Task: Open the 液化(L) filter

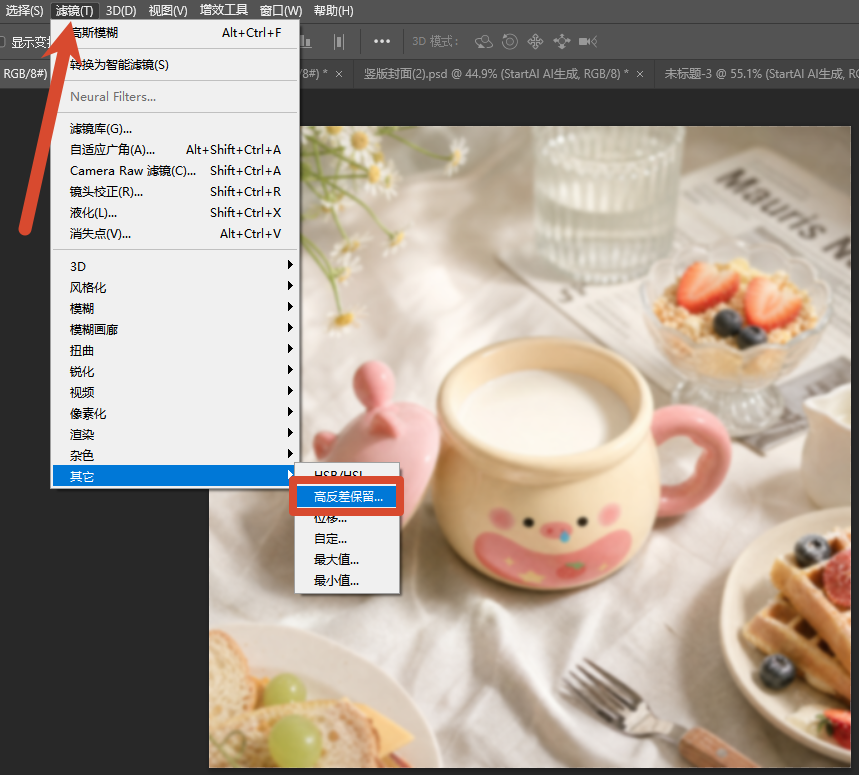Action: [176, 213]
